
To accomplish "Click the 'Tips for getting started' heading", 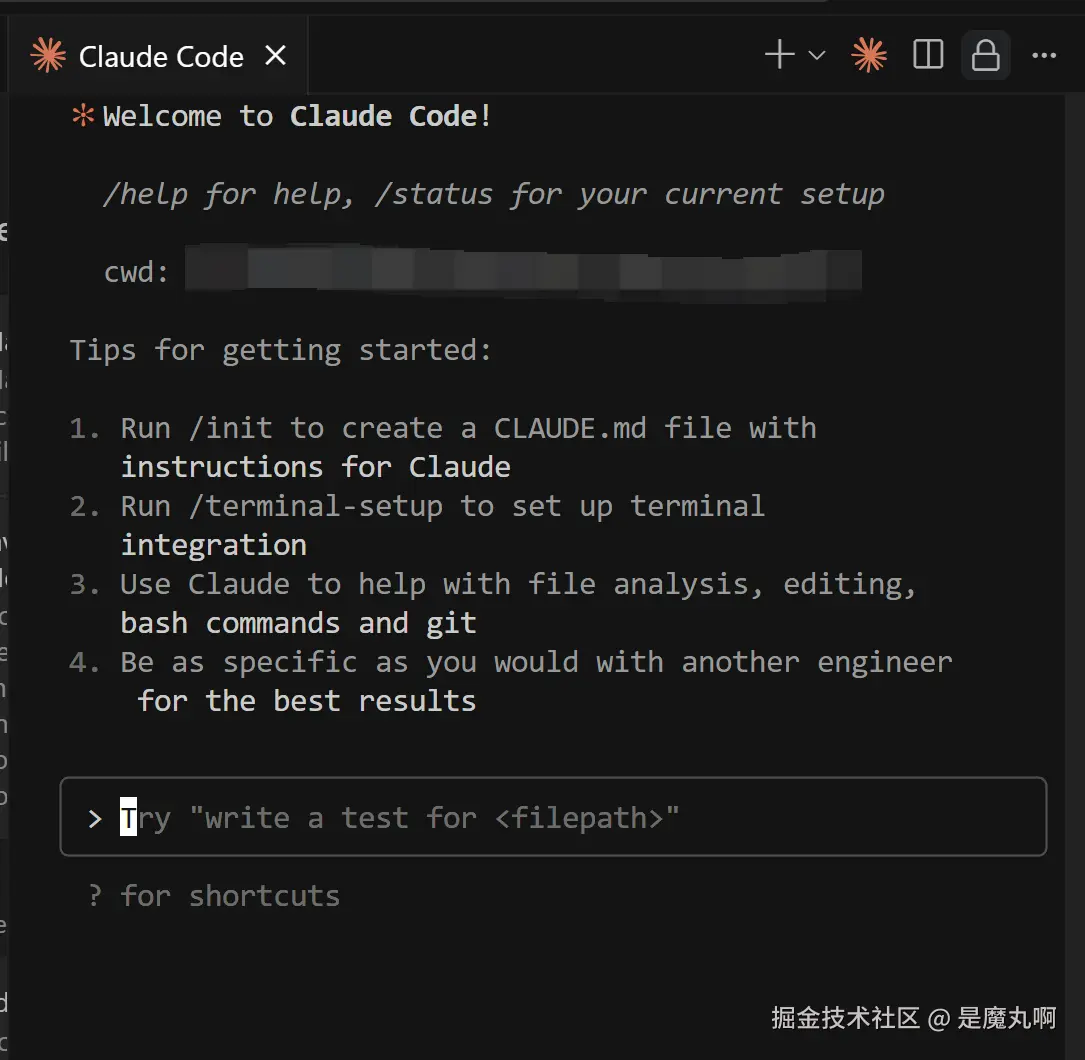I will 281,351.
